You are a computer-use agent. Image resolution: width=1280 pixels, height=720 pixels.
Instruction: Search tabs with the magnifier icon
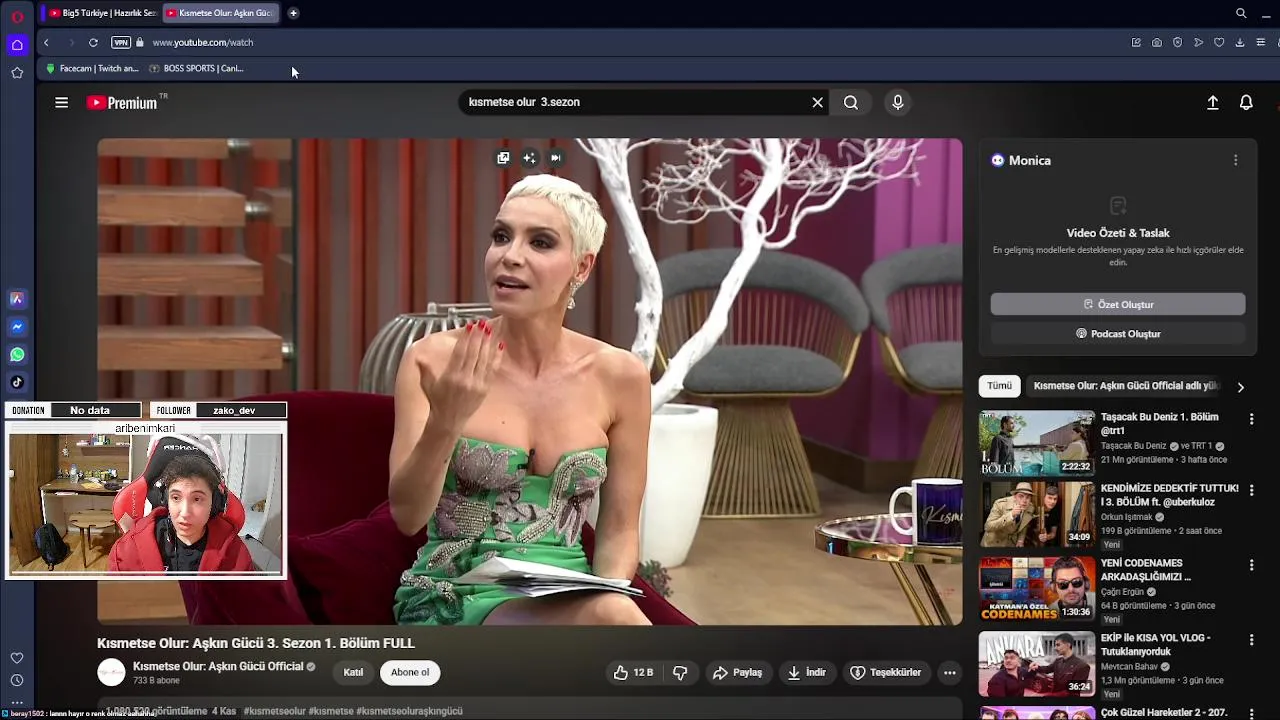coord(1241,13)
